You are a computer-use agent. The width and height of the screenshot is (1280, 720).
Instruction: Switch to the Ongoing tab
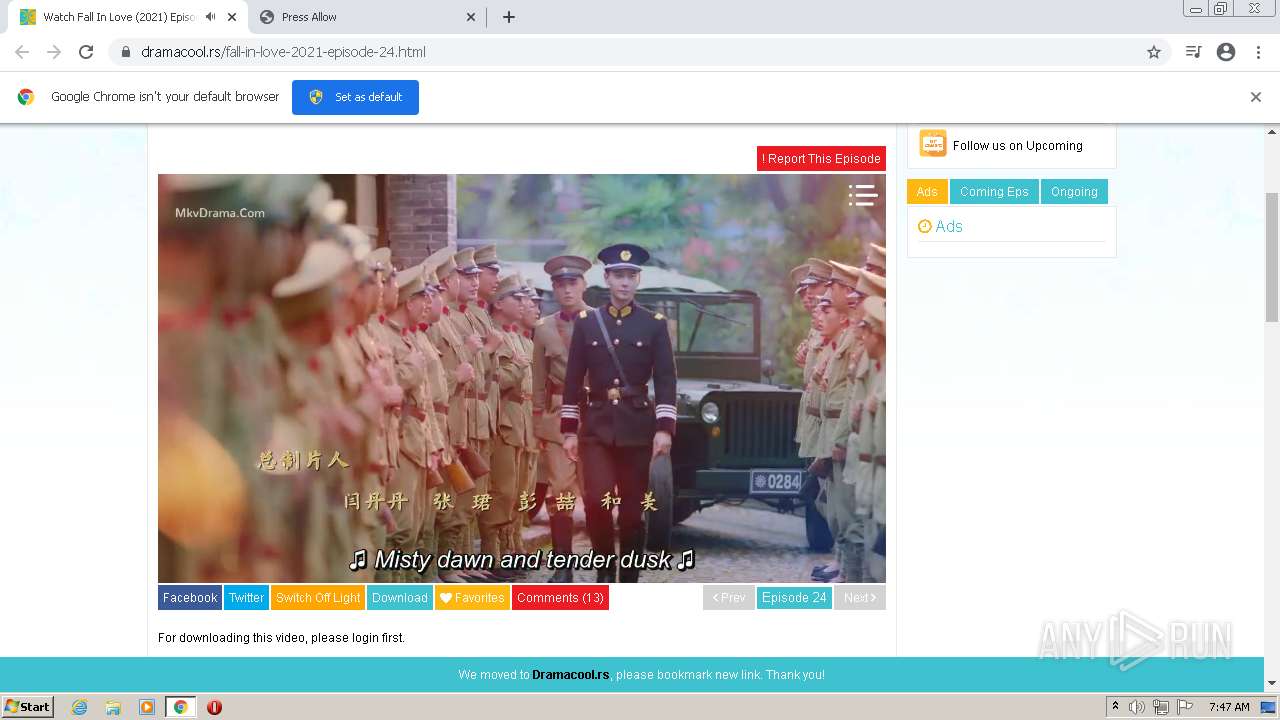coord(1074,192)
